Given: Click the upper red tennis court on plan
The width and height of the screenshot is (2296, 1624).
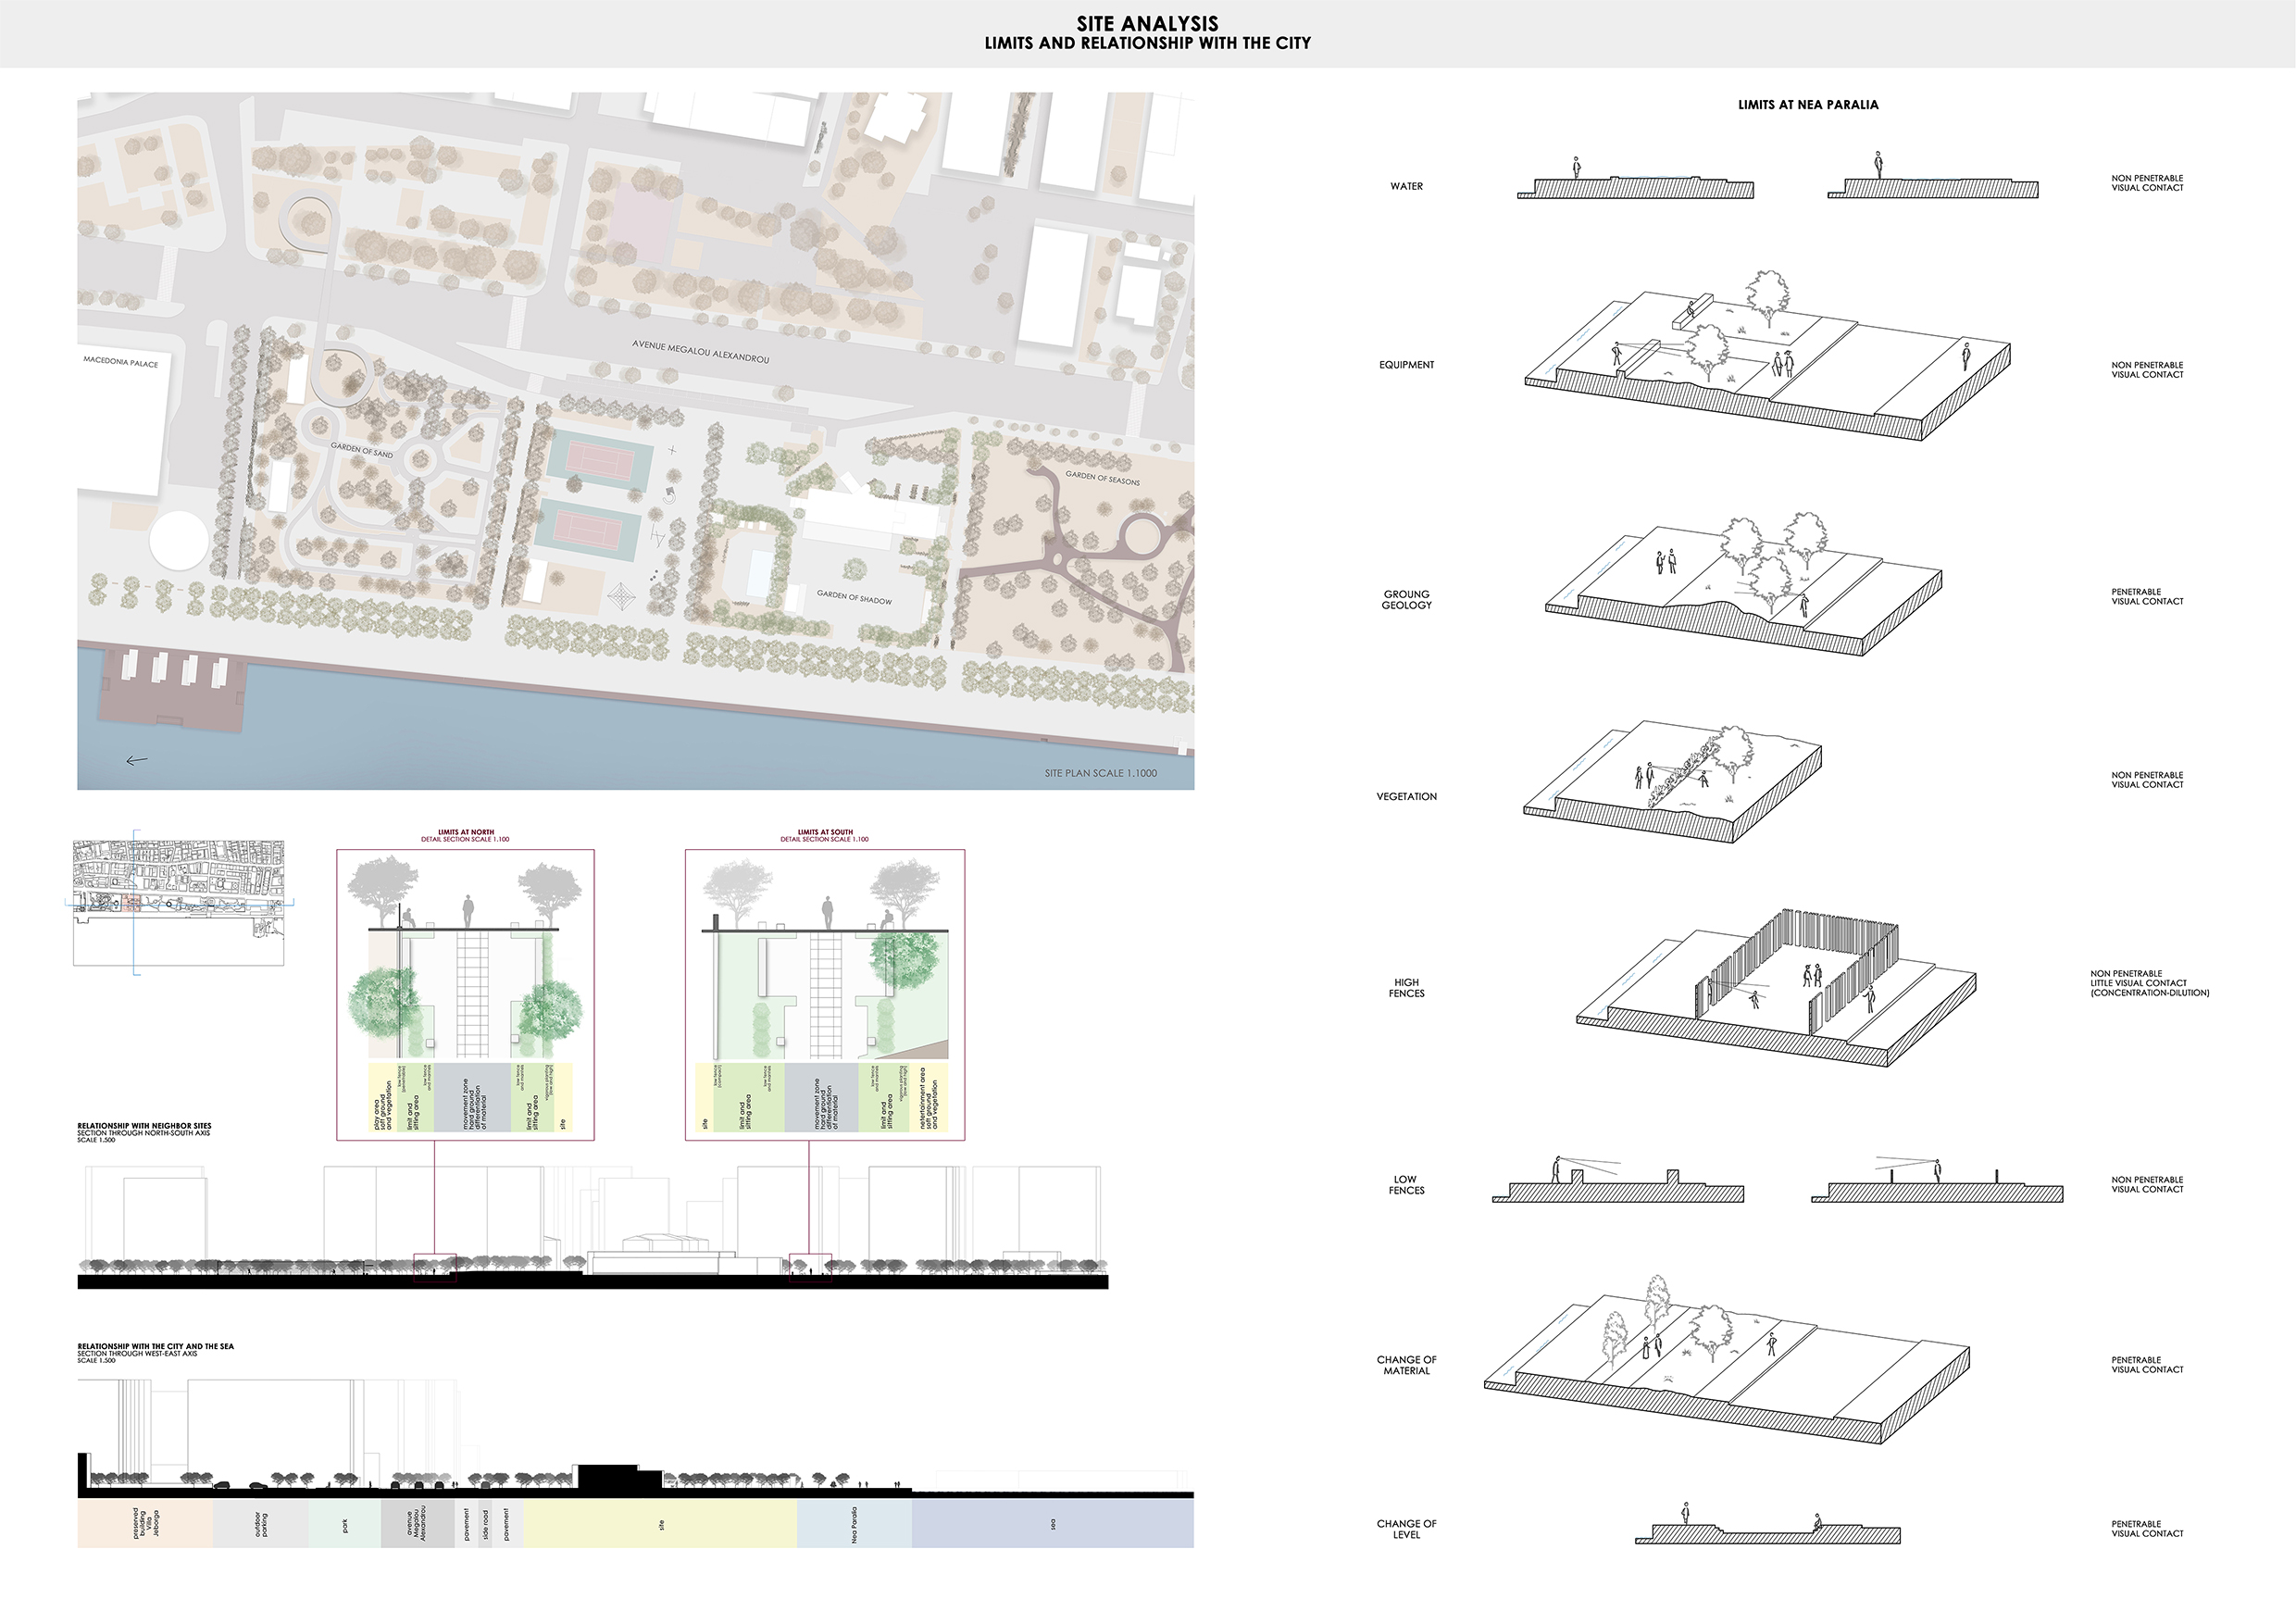Looking at the screenshot, I should tap(598, 461).
